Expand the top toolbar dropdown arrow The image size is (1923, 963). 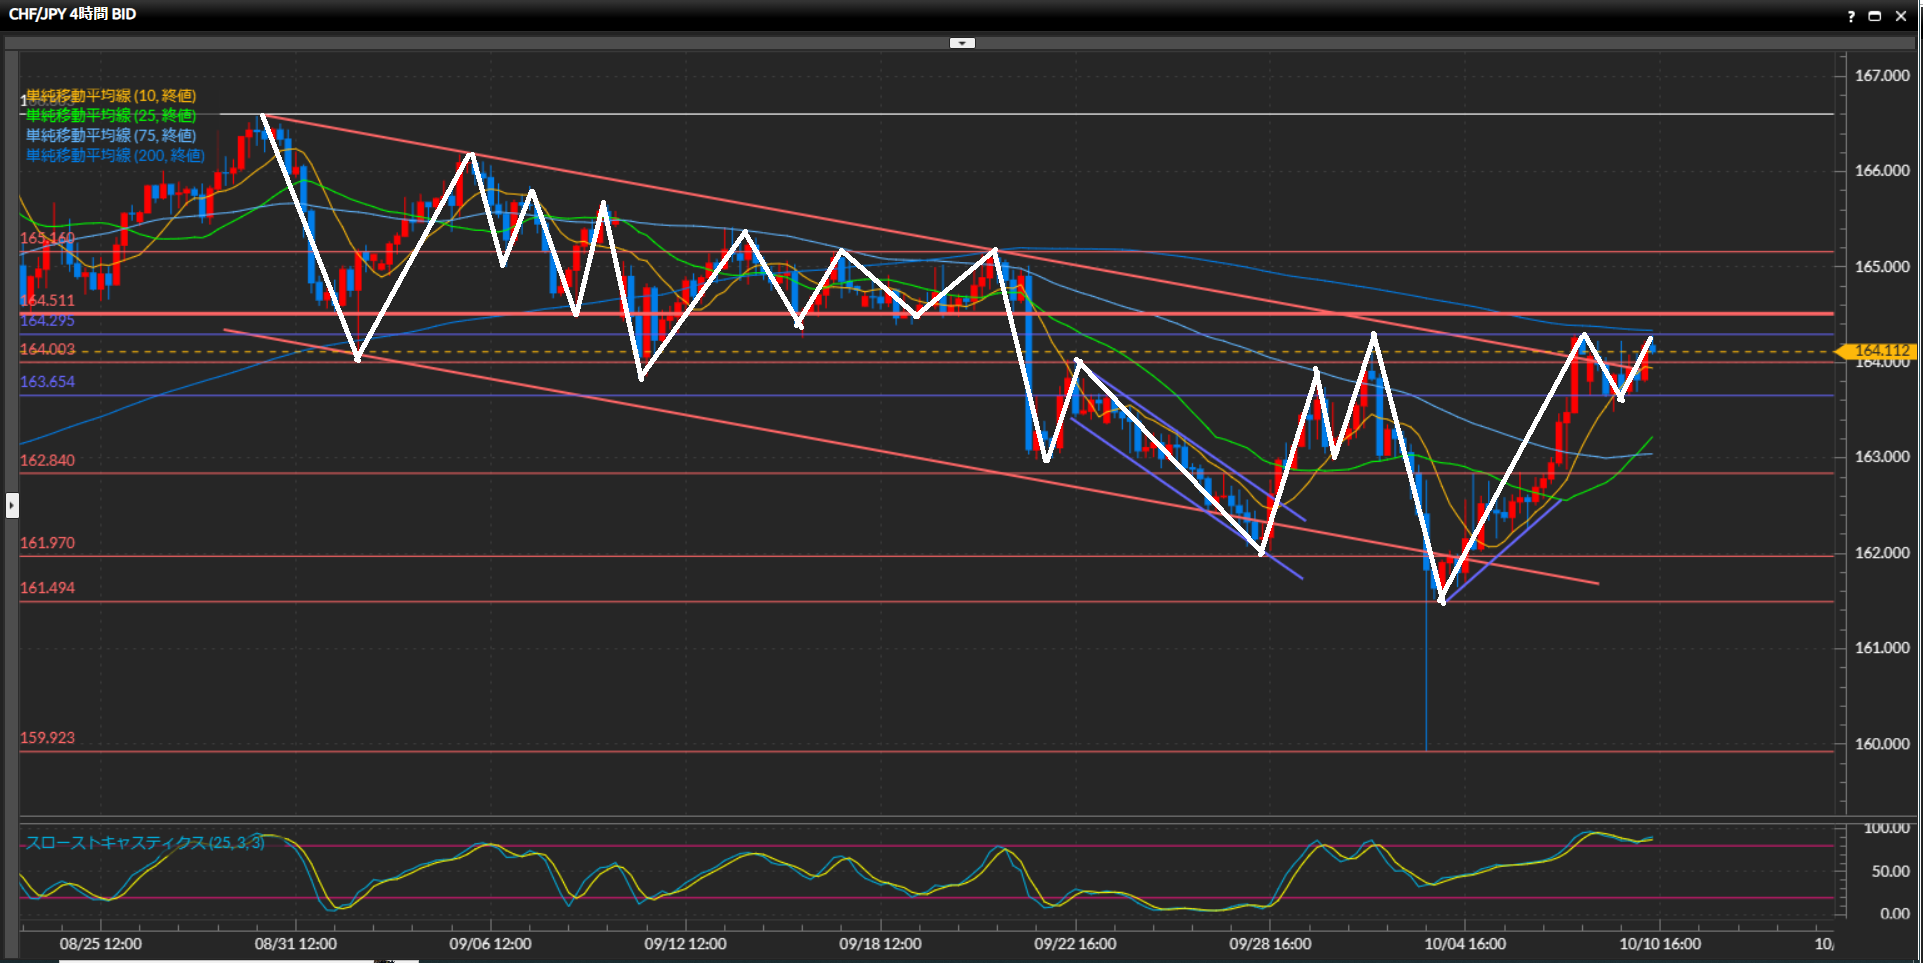pos(962,43)
